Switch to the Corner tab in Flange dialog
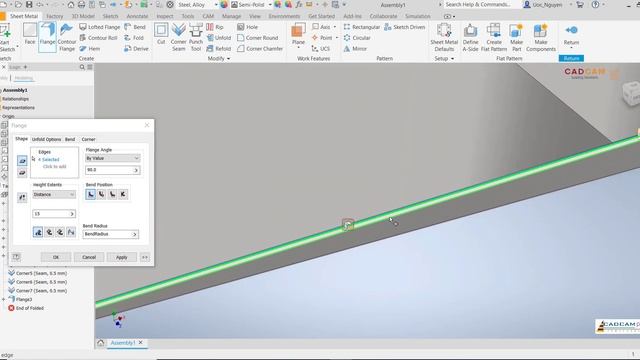The width and height of the screenshot is (640, 360). (88, 139)
